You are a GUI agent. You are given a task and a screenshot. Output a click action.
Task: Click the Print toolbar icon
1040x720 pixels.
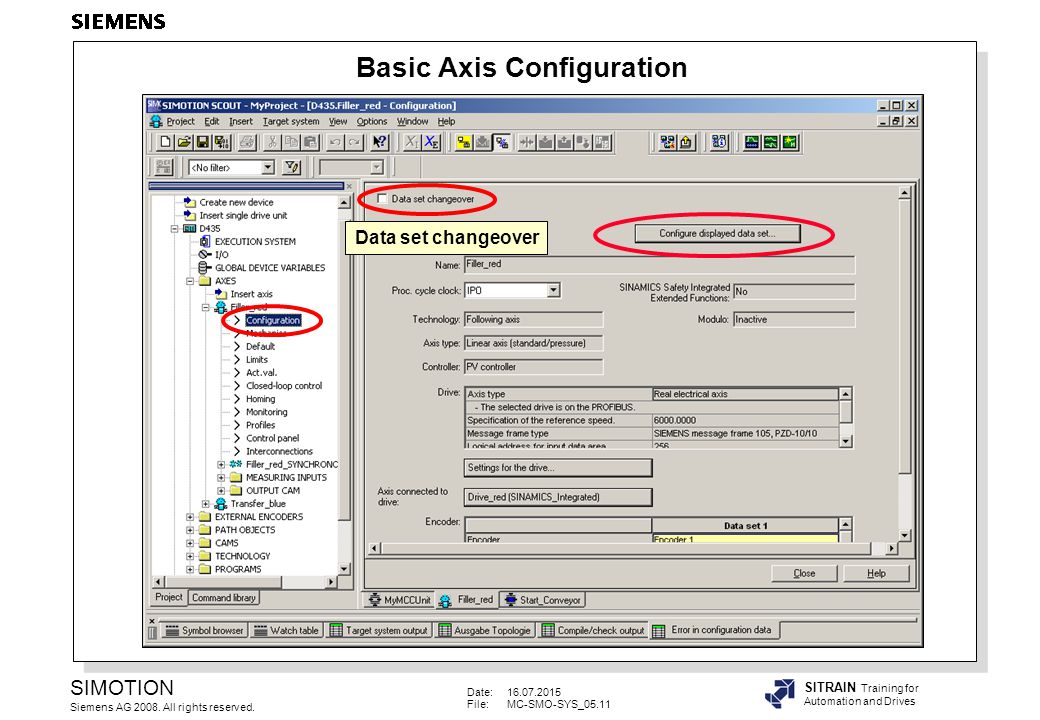[x=247, y=143]
